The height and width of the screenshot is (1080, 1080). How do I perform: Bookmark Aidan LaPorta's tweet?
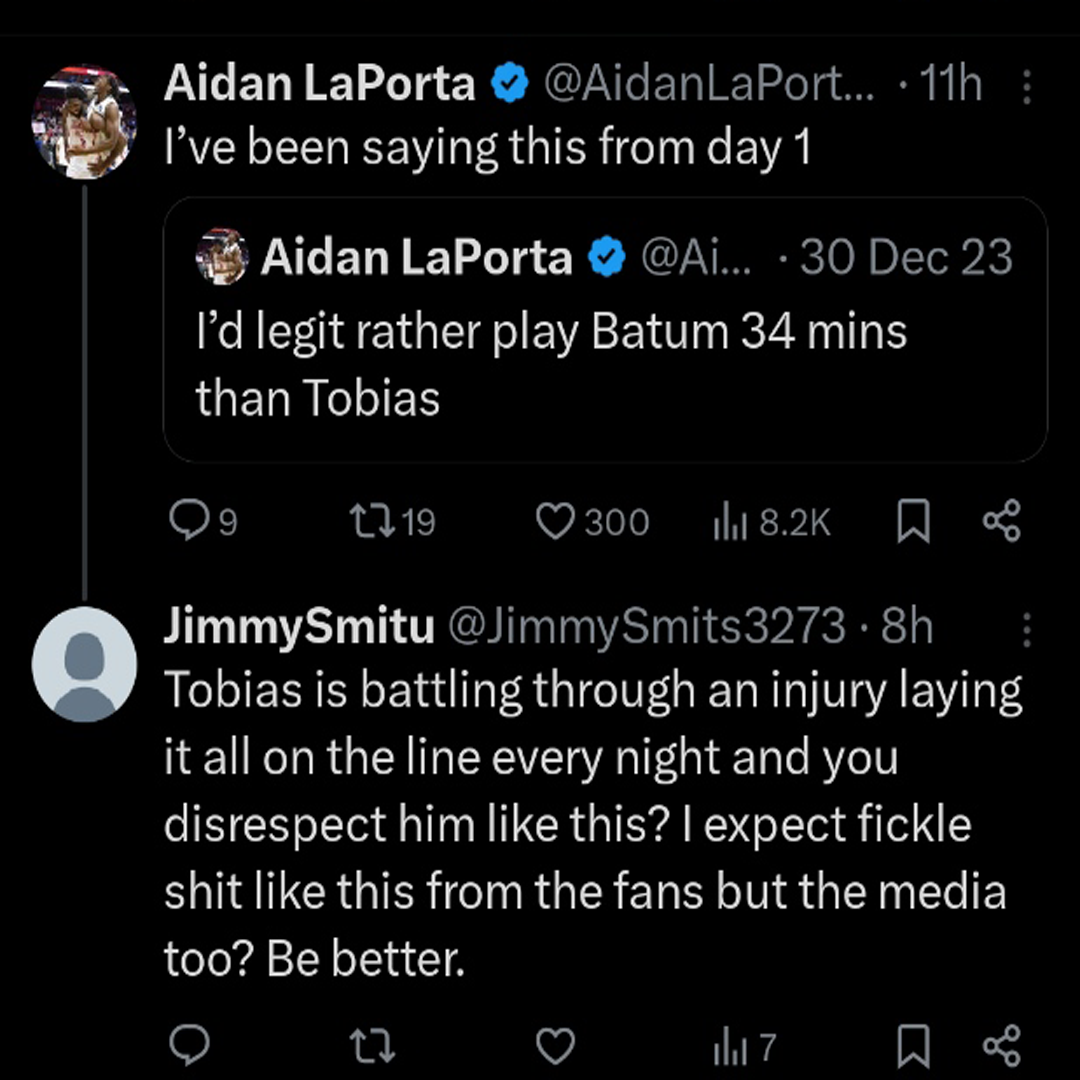[x=912, y=522]
